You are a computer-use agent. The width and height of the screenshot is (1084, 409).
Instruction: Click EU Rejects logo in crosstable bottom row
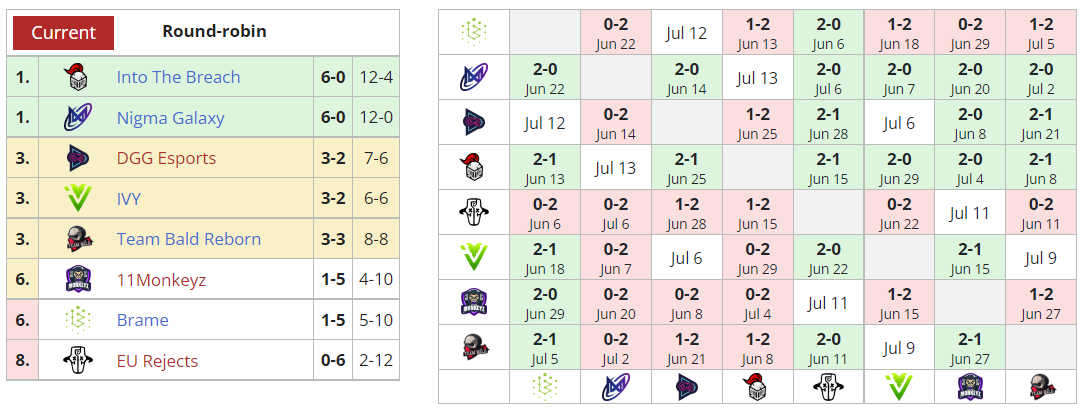click(828, 387)
